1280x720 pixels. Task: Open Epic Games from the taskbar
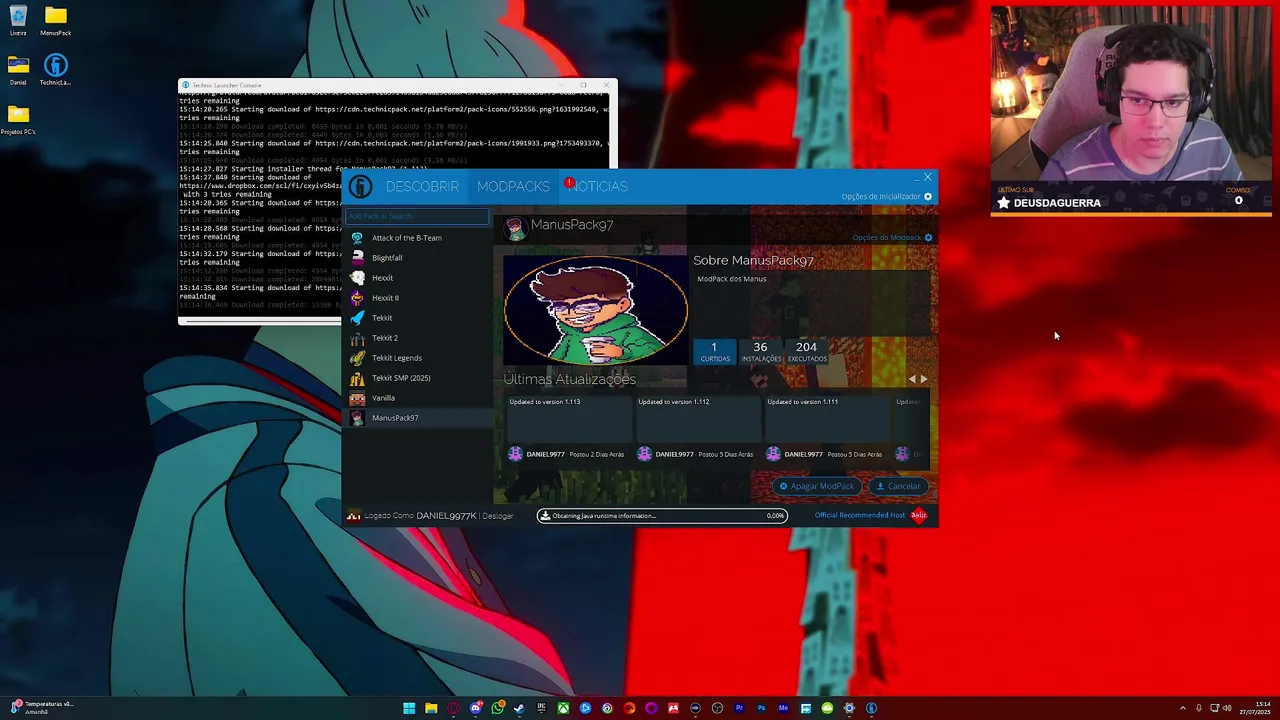coord(541,708)
